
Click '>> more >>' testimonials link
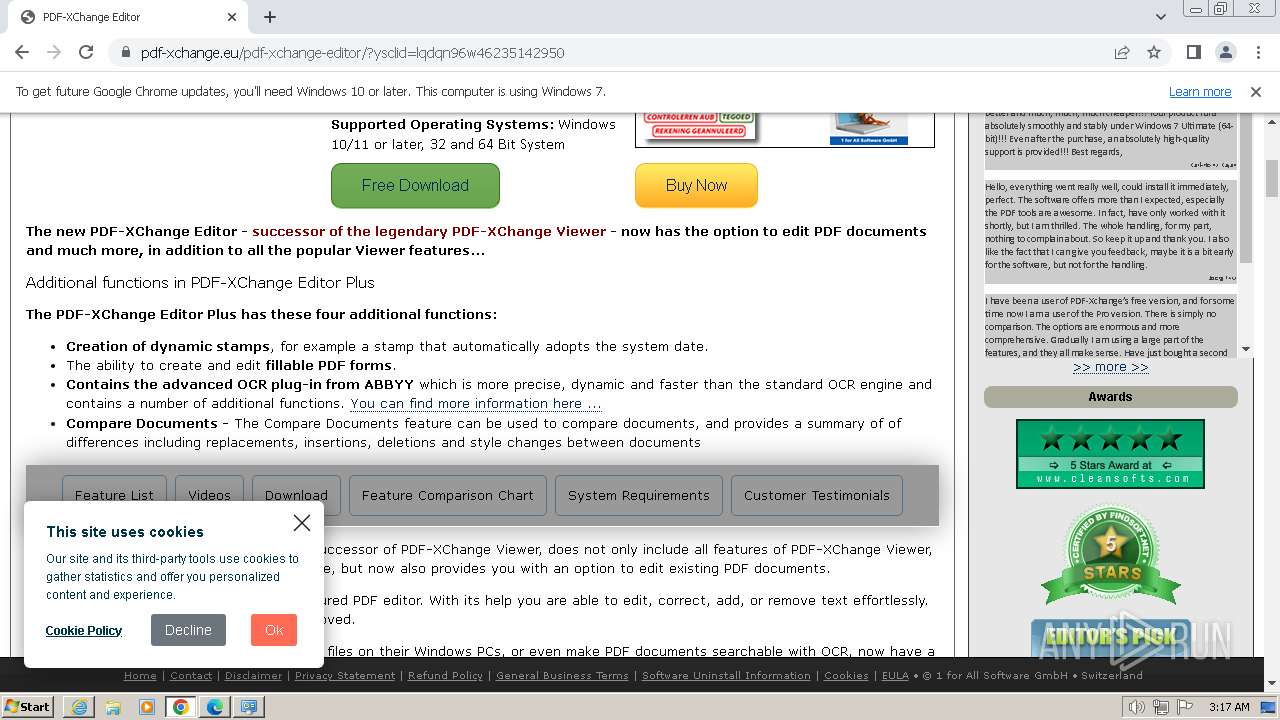pyautogui.click(x=1111, y=367)
